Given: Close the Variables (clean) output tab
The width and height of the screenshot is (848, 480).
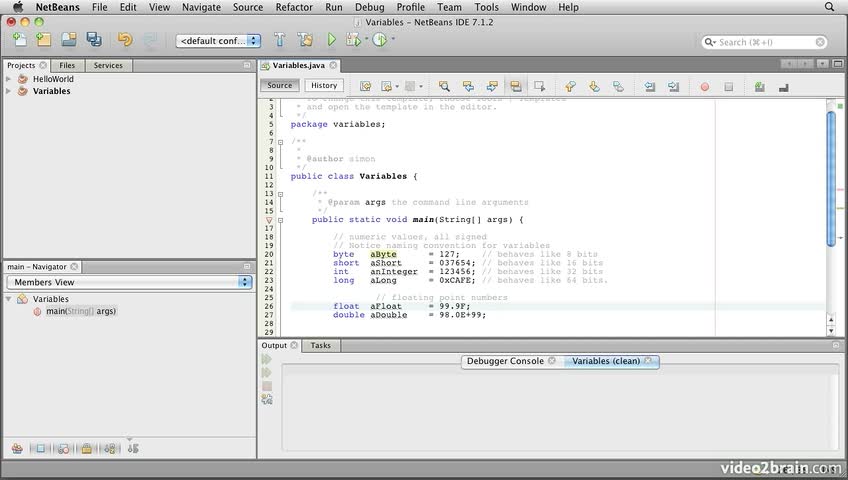Looking at the screenshot, I should tap(648, 361).
